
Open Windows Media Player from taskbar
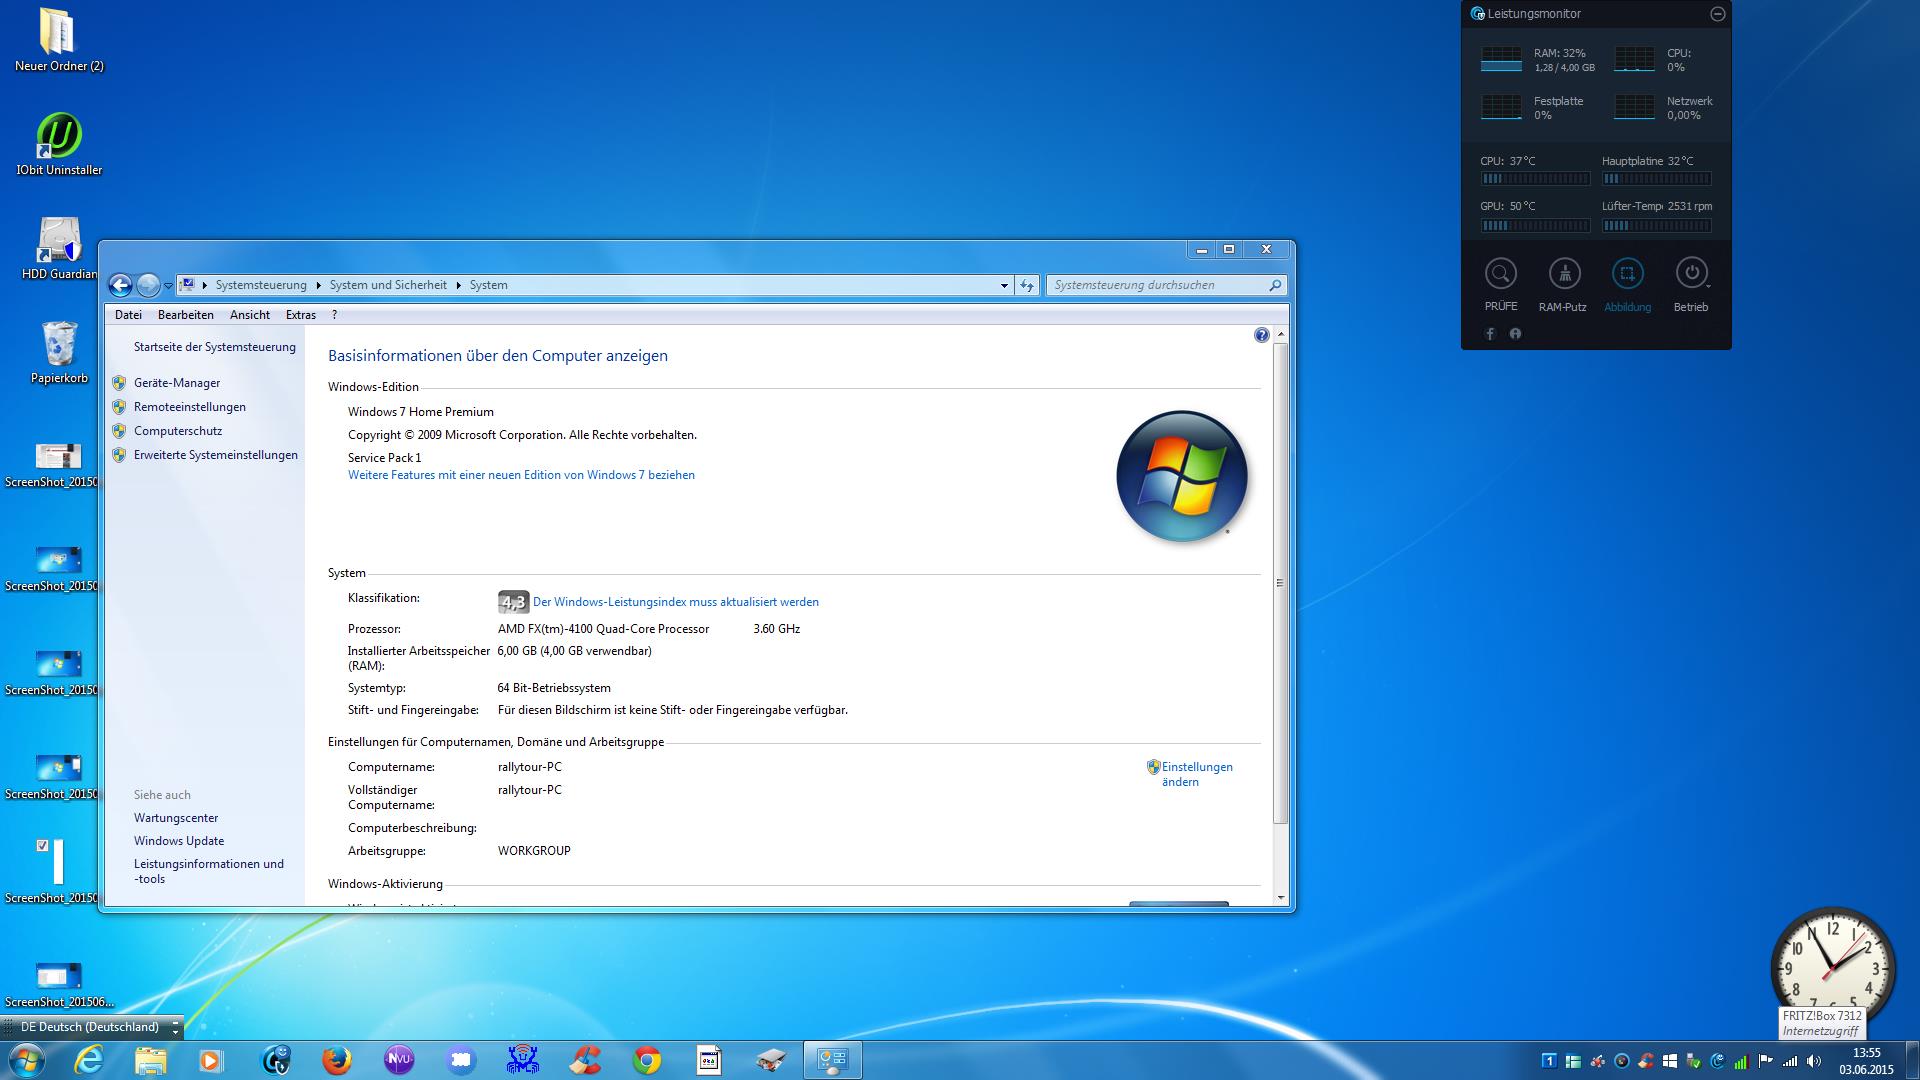click(211, 1059)
